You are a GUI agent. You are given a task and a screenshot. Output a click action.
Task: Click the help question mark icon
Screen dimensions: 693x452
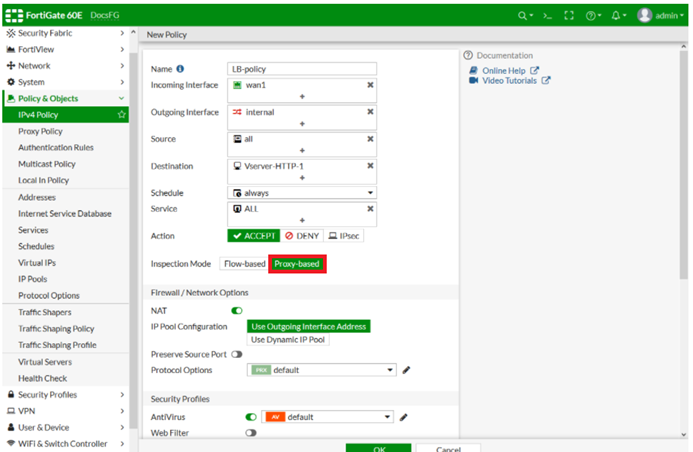(x=592, y=16)
